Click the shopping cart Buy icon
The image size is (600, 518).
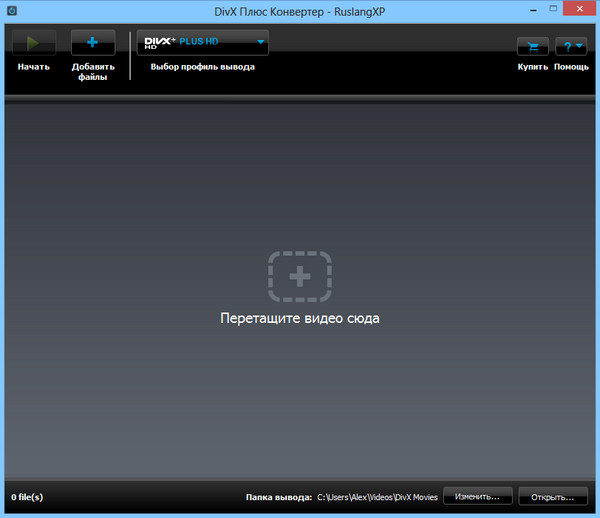tap(532, 47)
